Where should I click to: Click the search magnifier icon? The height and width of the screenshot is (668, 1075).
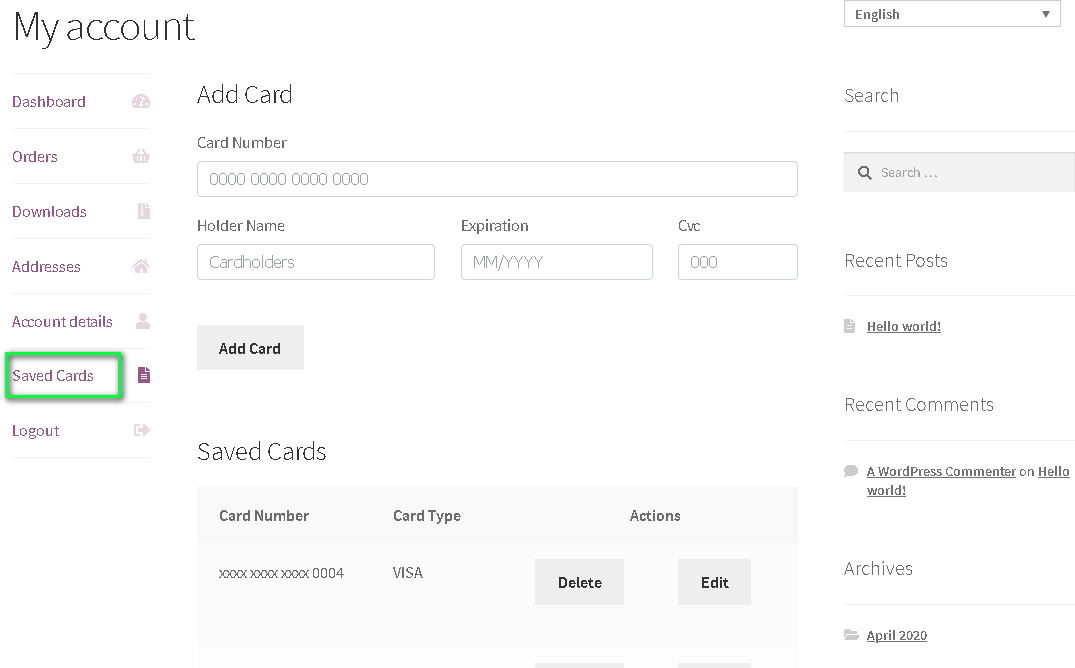point(864,173)
